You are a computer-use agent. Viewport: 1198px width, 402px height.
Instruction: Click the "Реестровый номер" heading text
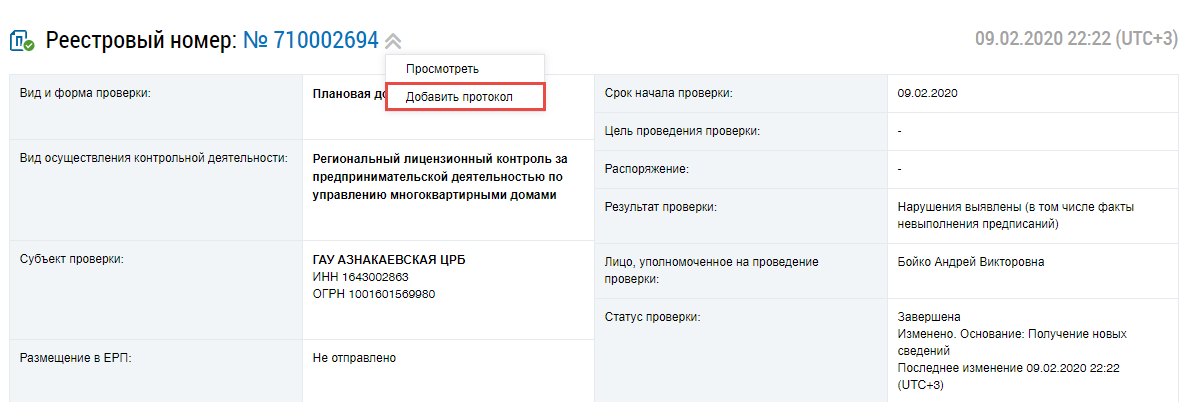click(x=140, y=41)
